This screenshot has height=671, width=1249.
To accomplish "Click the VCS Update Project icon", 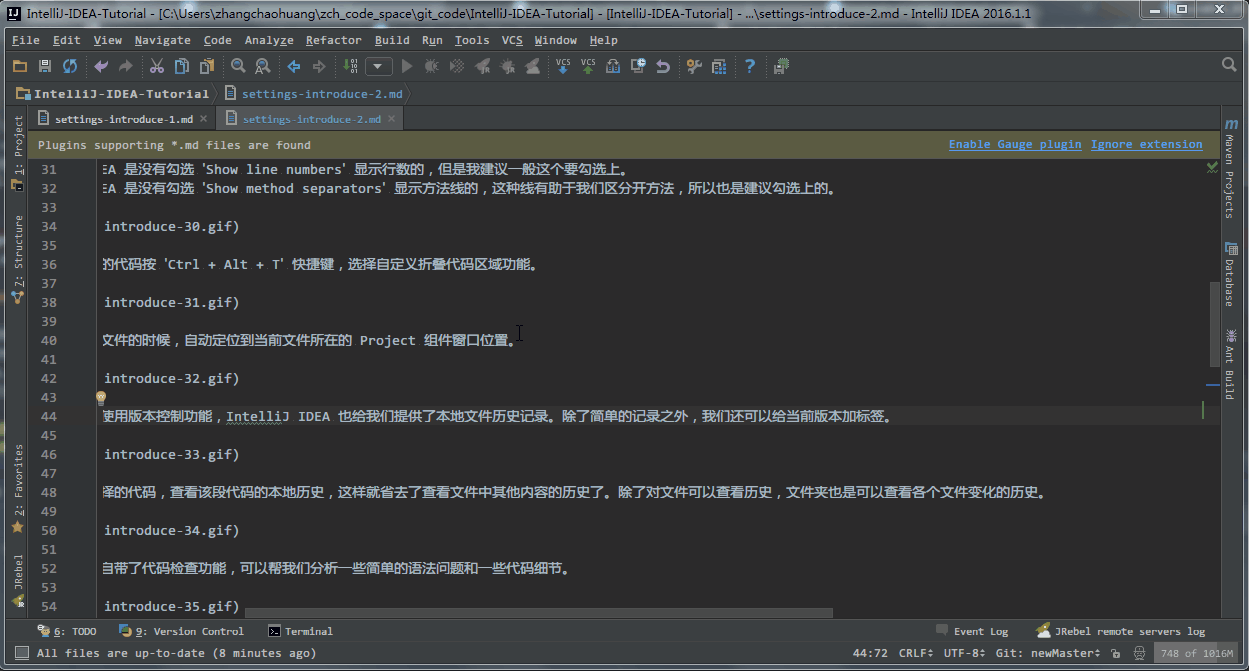I will pyautogui.click(x=563, y=66).
